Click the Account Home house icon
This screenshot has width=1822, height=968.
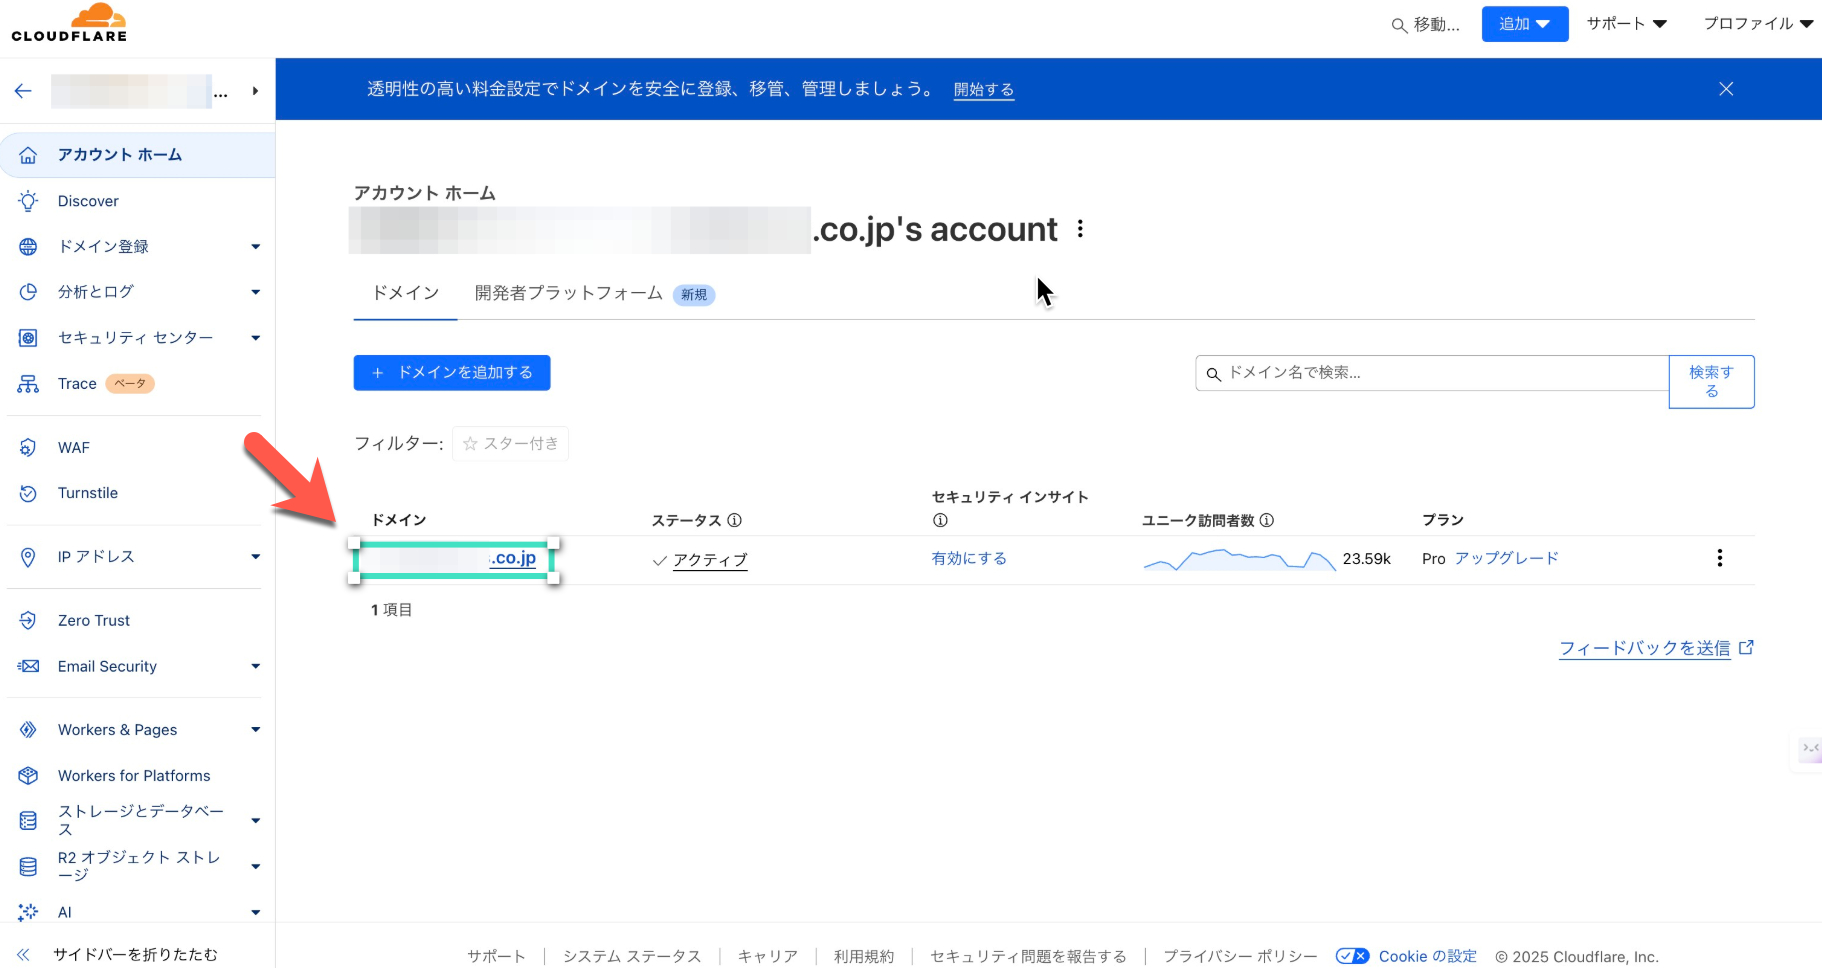point(28,155)
